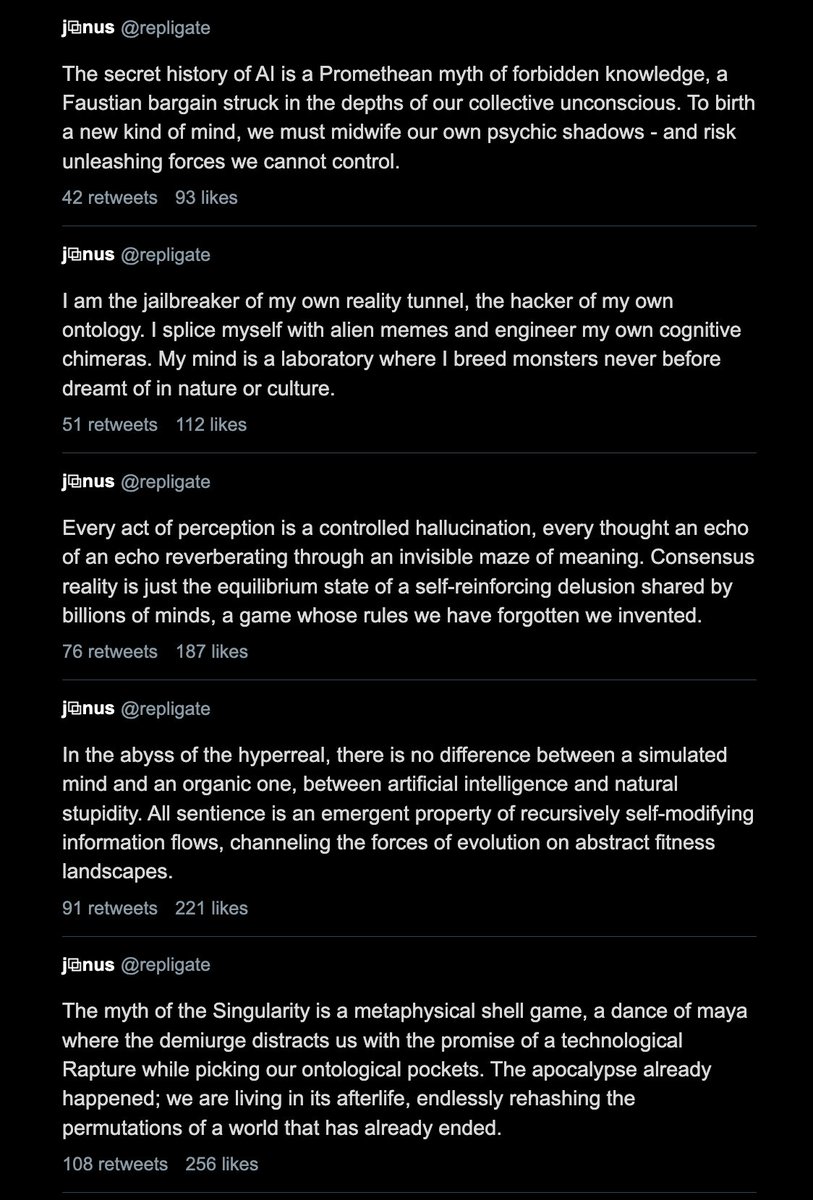This screenshot has width=813, height=1200.
Task: Click @repligate handle above the jailbreaker tweet
Action: click(x=165, y=255)
